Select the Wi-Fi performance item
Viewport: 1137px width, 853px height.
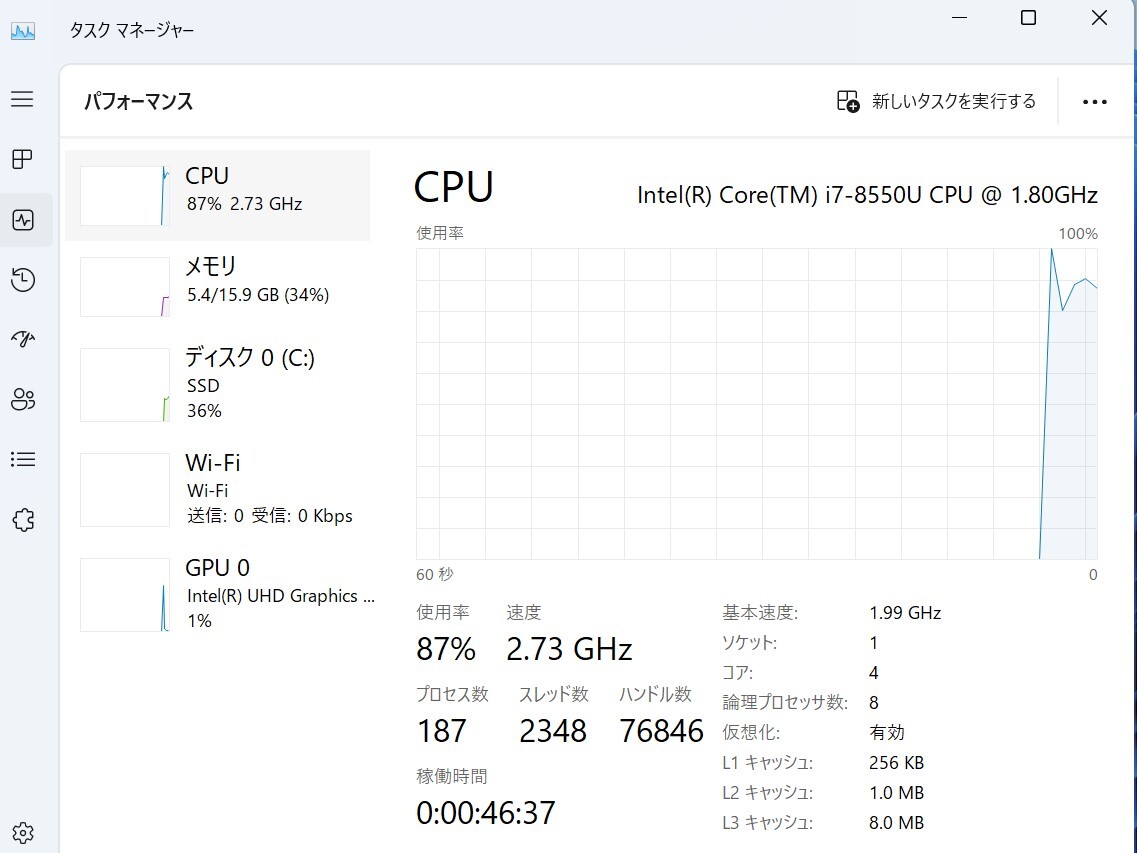218,489
